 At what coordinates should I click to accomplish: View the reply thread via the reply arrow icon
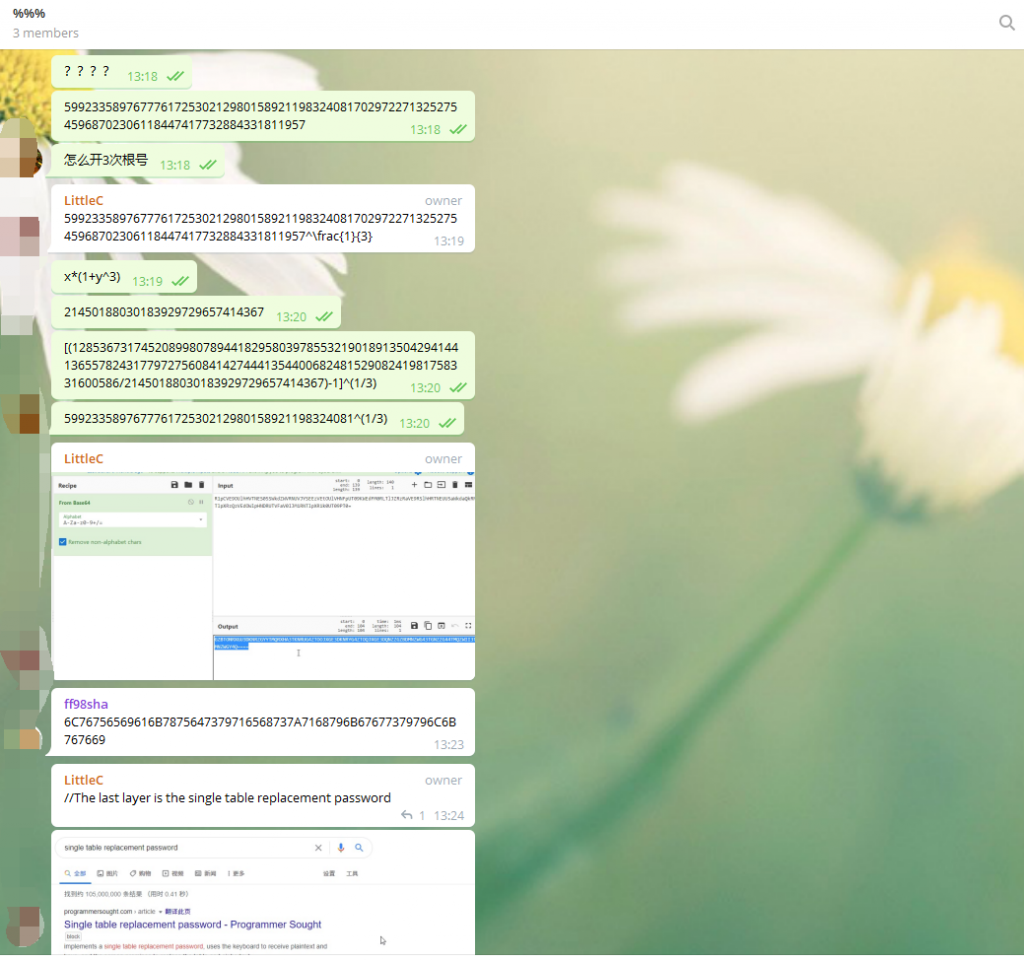point(406,815)
